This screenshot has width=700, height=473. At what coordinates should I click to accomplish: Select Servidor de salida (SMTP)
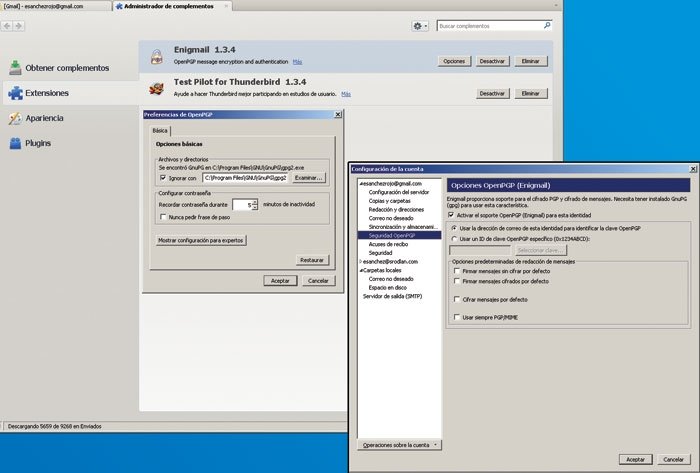[392, 296]
